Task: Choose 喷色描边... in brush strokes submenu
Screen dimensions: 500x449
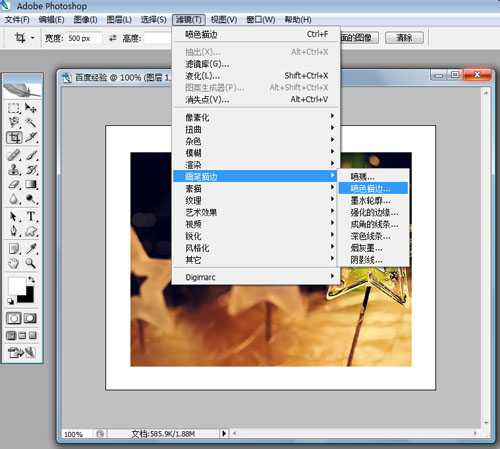Action: pyautogui.click(x=373, y=188)
